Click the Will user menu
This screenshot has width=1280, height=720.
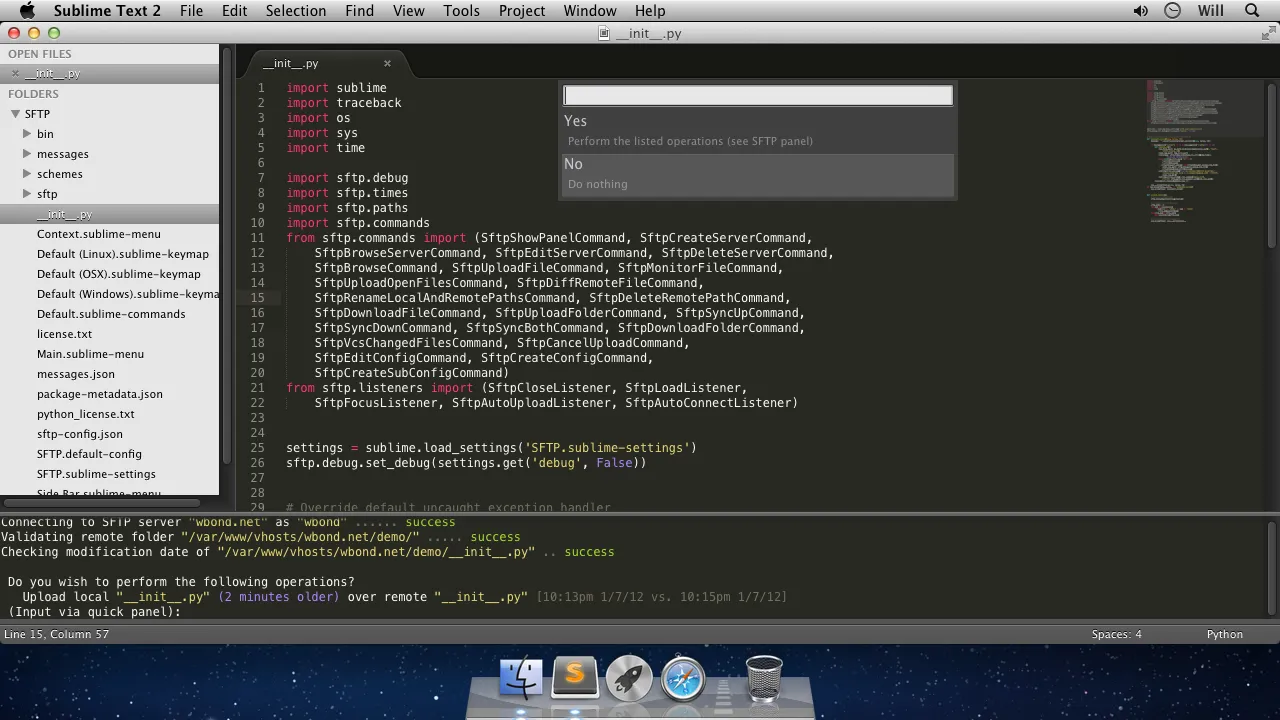(1211, 11)
